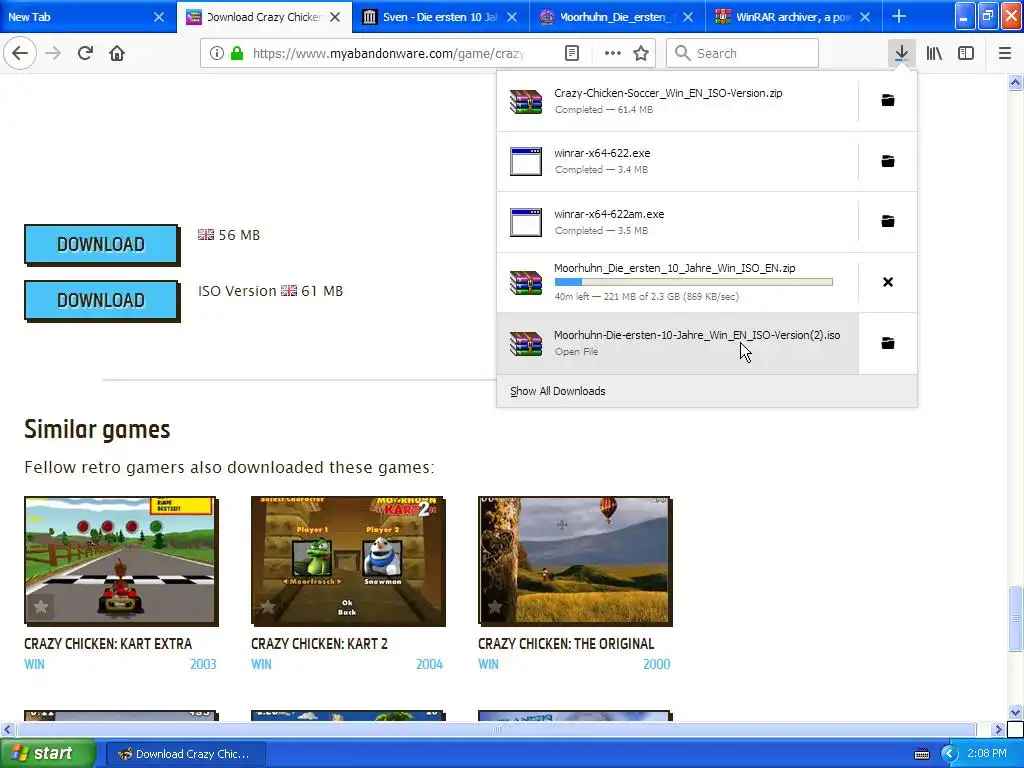Screen dimensions: 1024x768
Task: Favorite Crazy Chicken The Original star icon
Action: coord(494,607)
